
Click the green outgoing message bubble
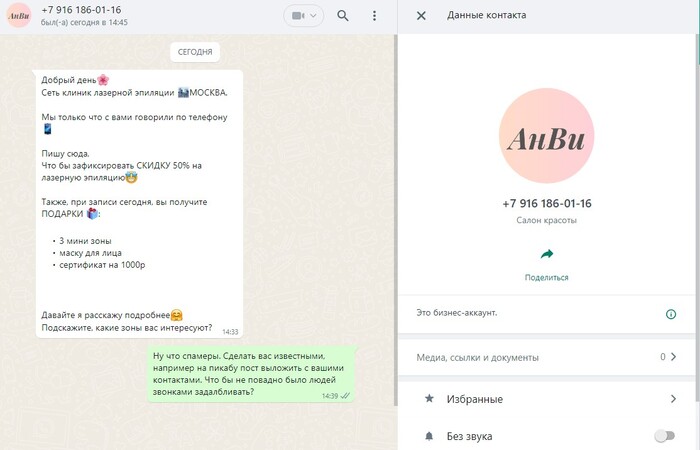pos(251,374)
